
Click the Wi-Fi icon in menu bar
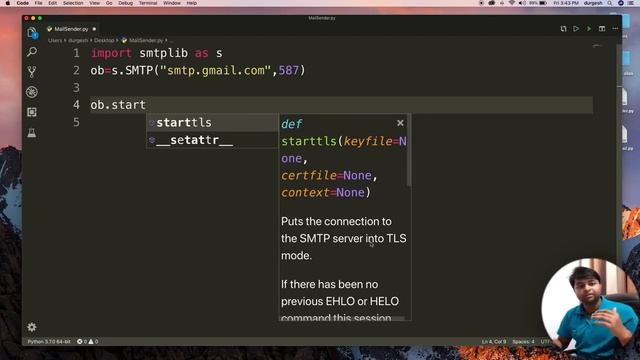tap(512, 3)
